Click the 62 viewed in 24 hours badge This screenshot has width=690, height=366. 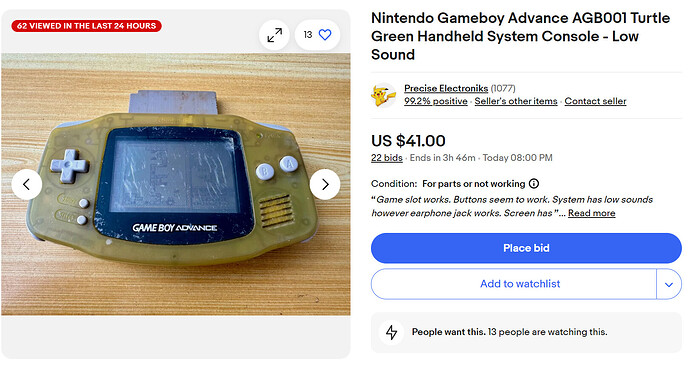click(87, 26)
